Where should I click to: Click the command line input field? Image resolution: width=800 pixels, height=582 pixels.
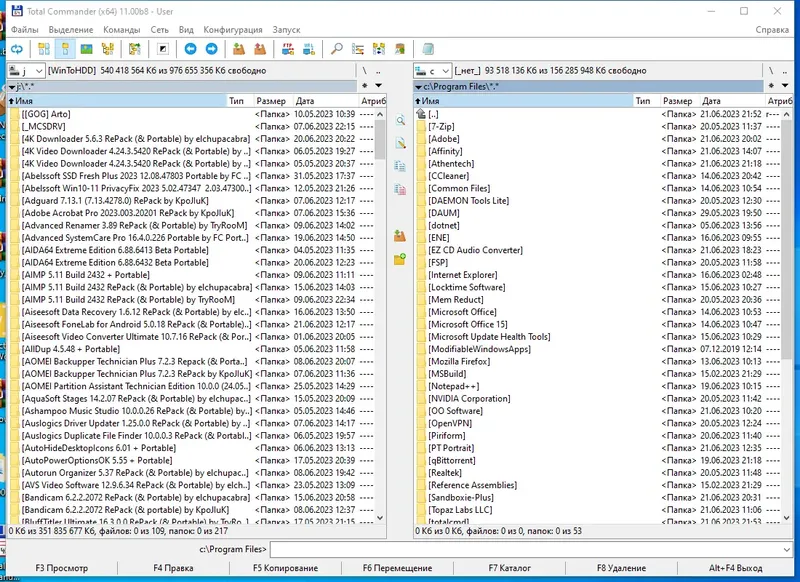click(x=526, y=549)
